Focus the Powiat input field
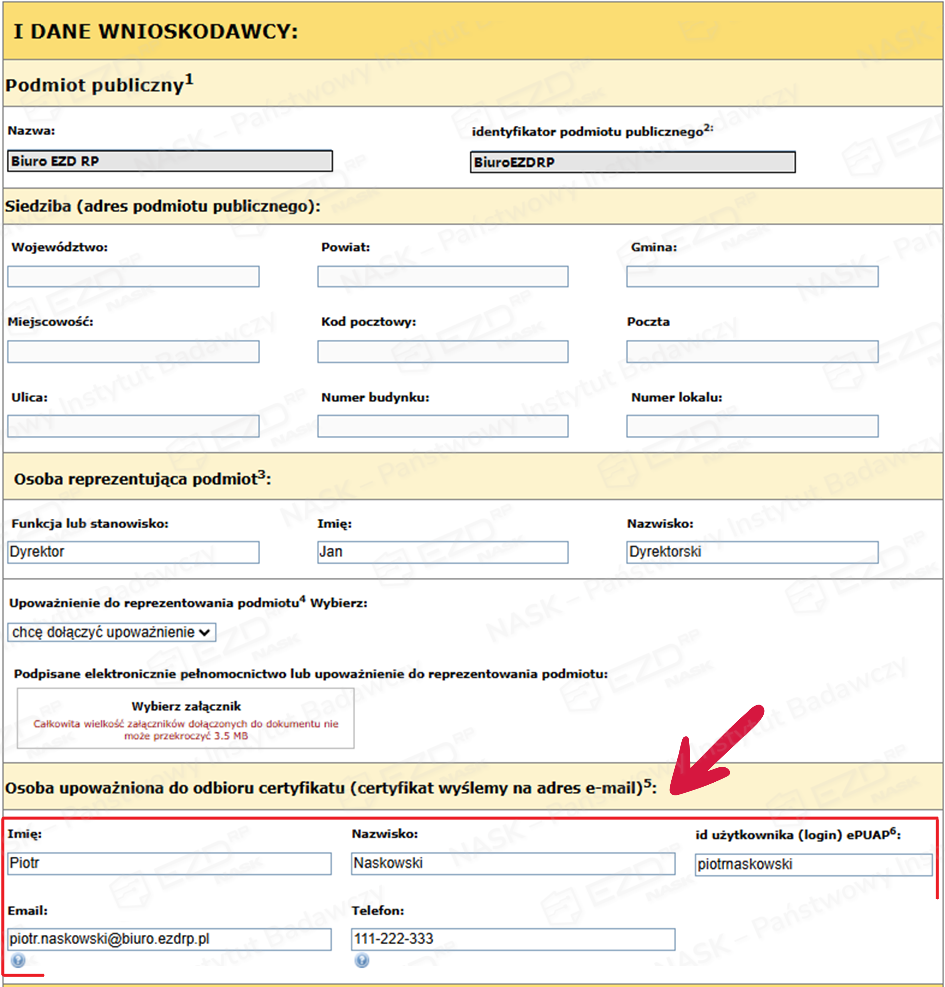Image resolution: width=945 pixels, height=987 pixels. 443,277
